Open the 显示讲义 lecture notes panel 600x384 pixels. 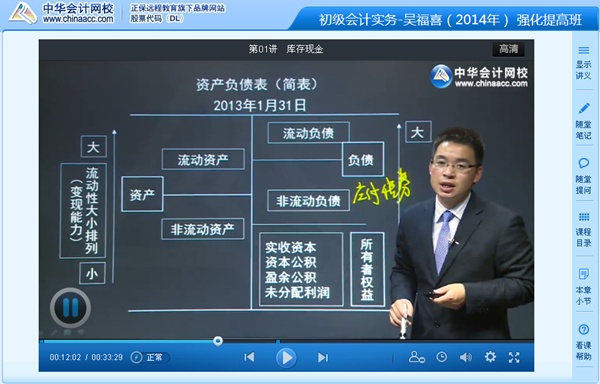click(584, 62)
